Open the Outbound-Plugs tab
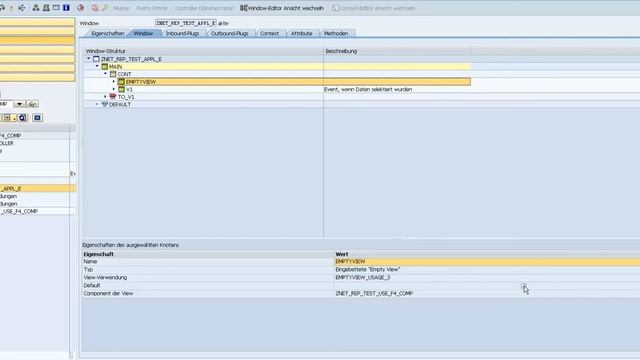This screenshot has height=360, width=640. pos(229,33)
